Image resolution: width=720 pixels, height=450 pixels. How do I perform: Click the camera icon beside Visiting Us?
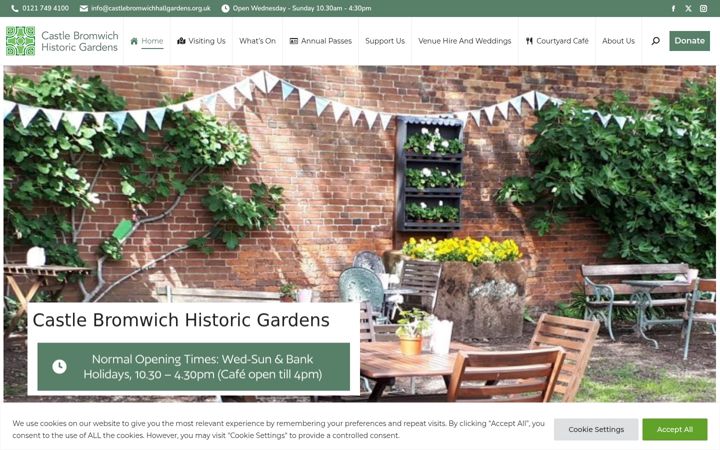[x=181, y=41]
